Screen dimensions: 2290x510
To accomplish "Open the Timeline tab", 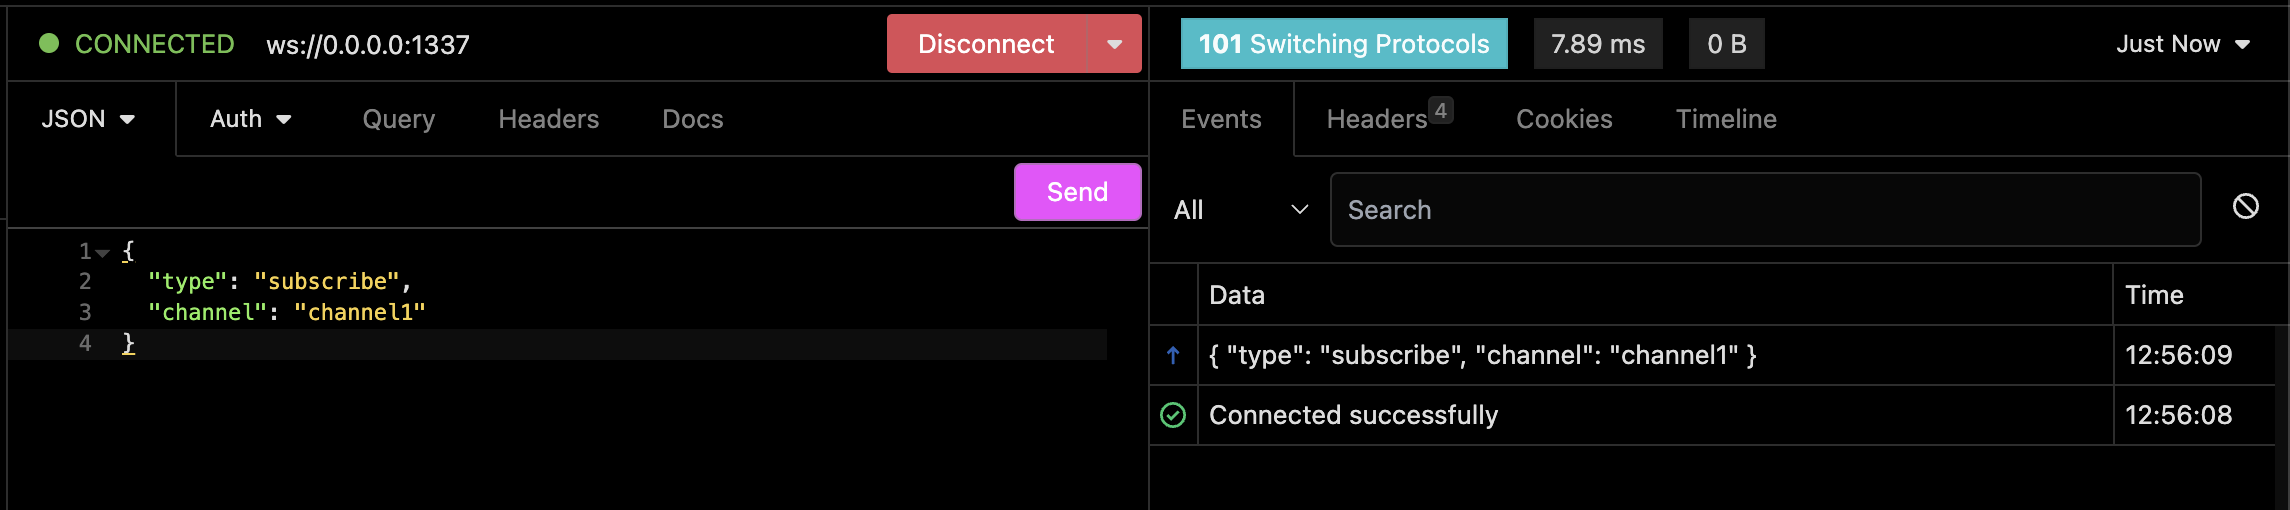I will click(x=1726, y=119).
